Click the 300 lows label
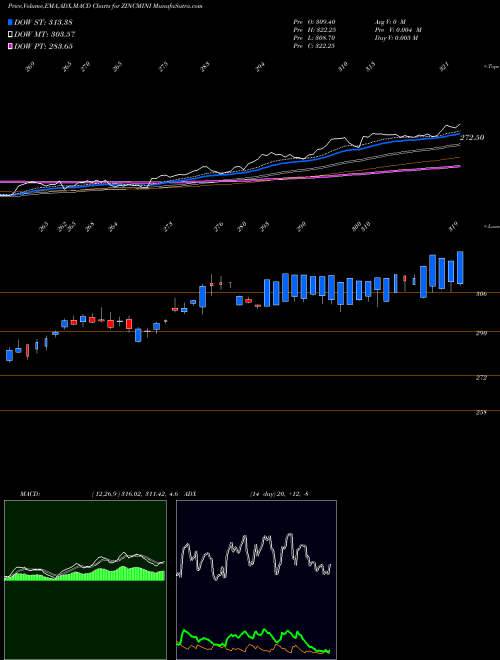500x660 pixels. click(x=356, y=227)
